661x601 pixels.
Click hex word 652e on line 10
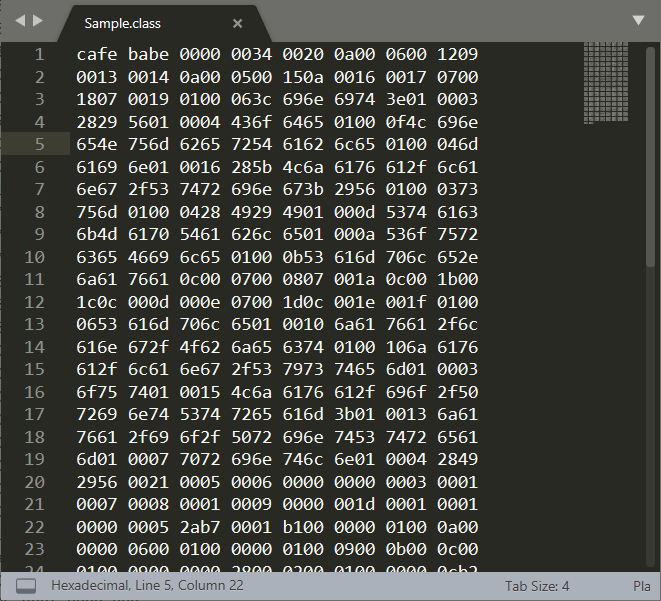(457, 257)
